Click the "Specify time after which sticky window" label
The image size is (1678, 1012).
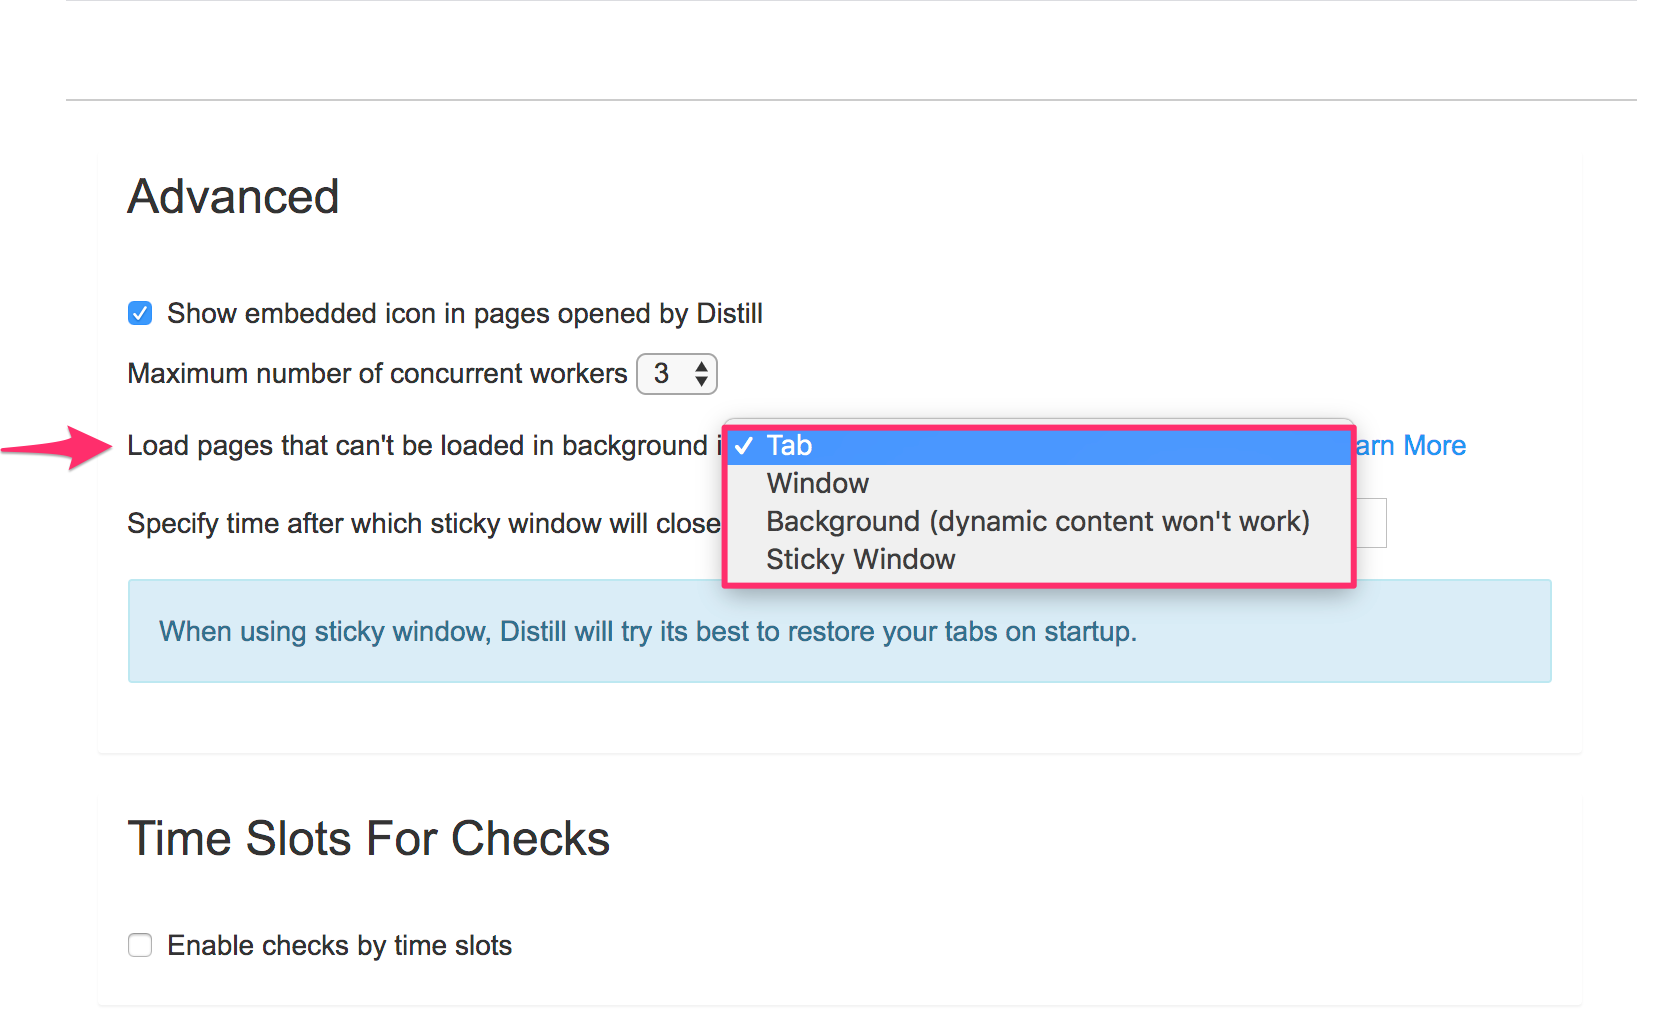(423, 524)
